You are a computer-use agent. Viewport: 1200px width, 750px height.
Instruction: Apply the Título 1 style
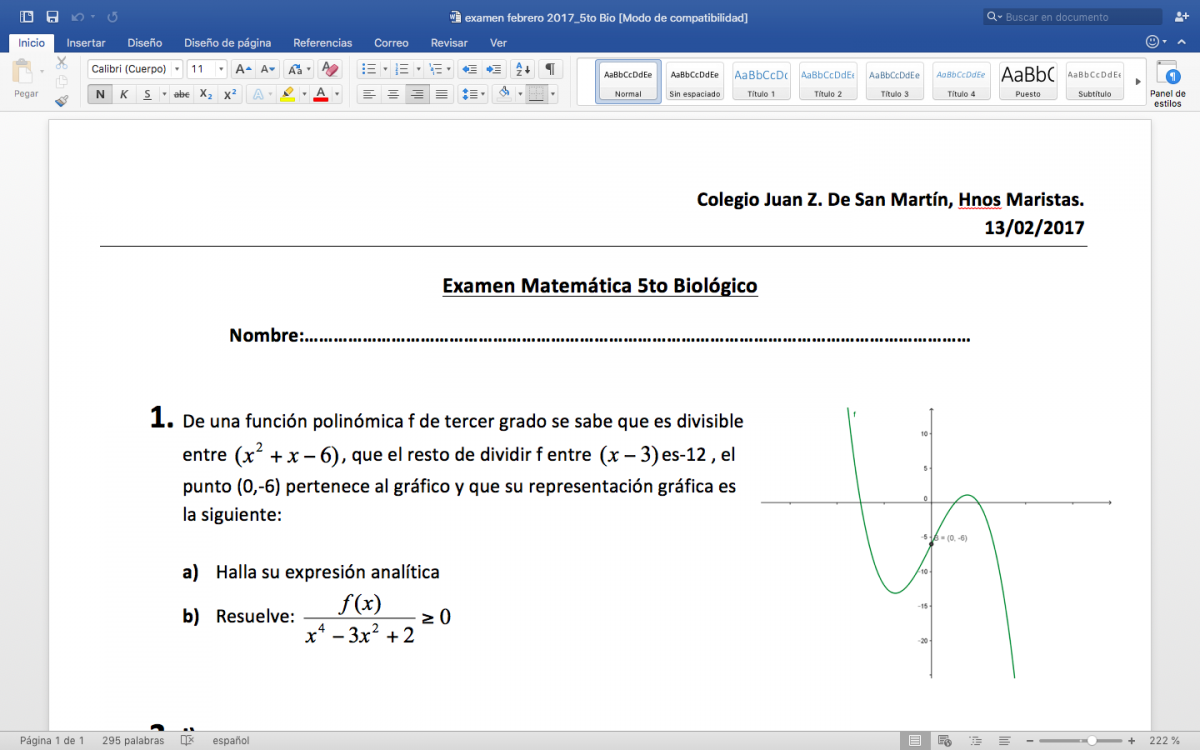pos(760,81)
